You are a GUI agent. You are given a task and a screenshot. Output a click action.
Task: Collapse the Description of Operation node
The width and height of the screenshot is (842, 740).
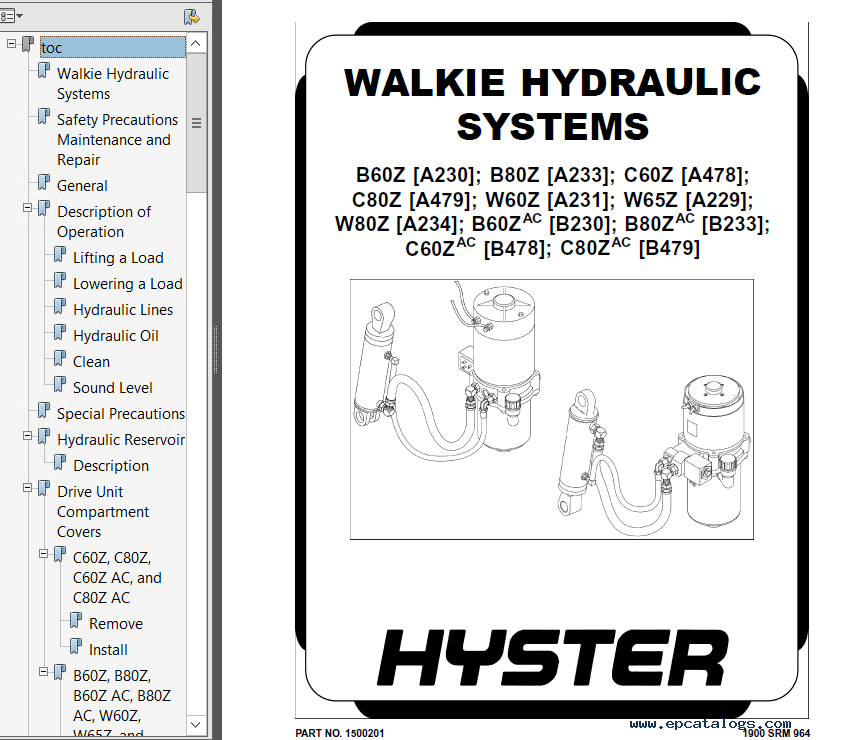[x=27, y=207]
